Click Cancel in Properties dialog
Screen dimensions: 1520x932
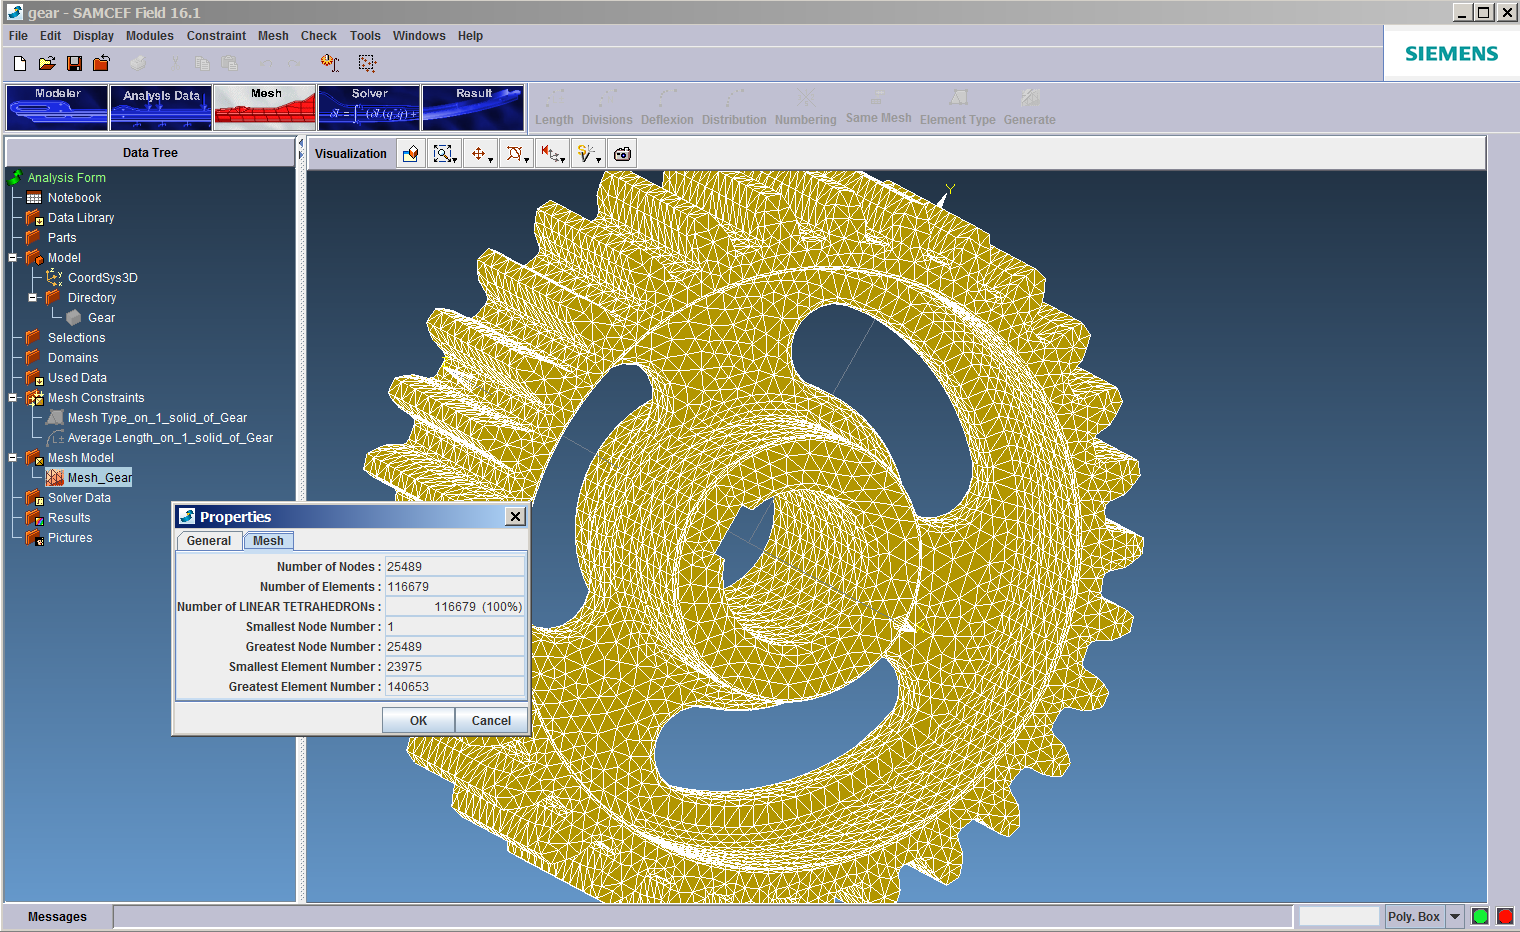click(491, 720)
